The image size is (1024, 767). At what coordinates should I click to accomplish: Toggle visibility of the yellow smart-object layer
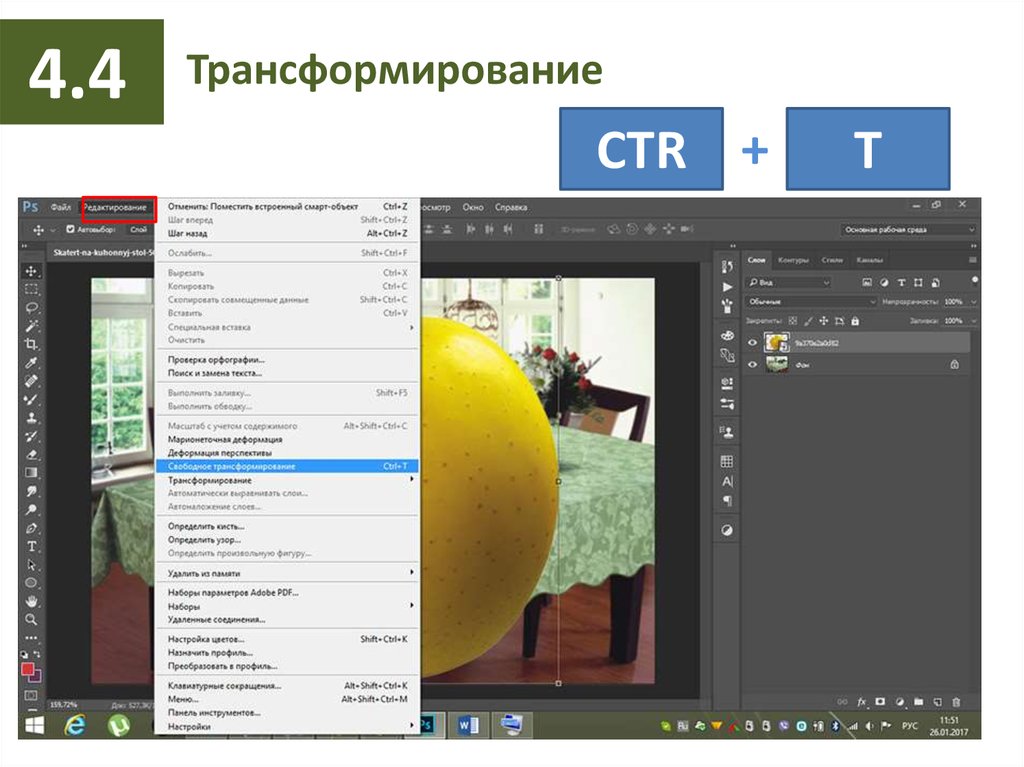753,342
